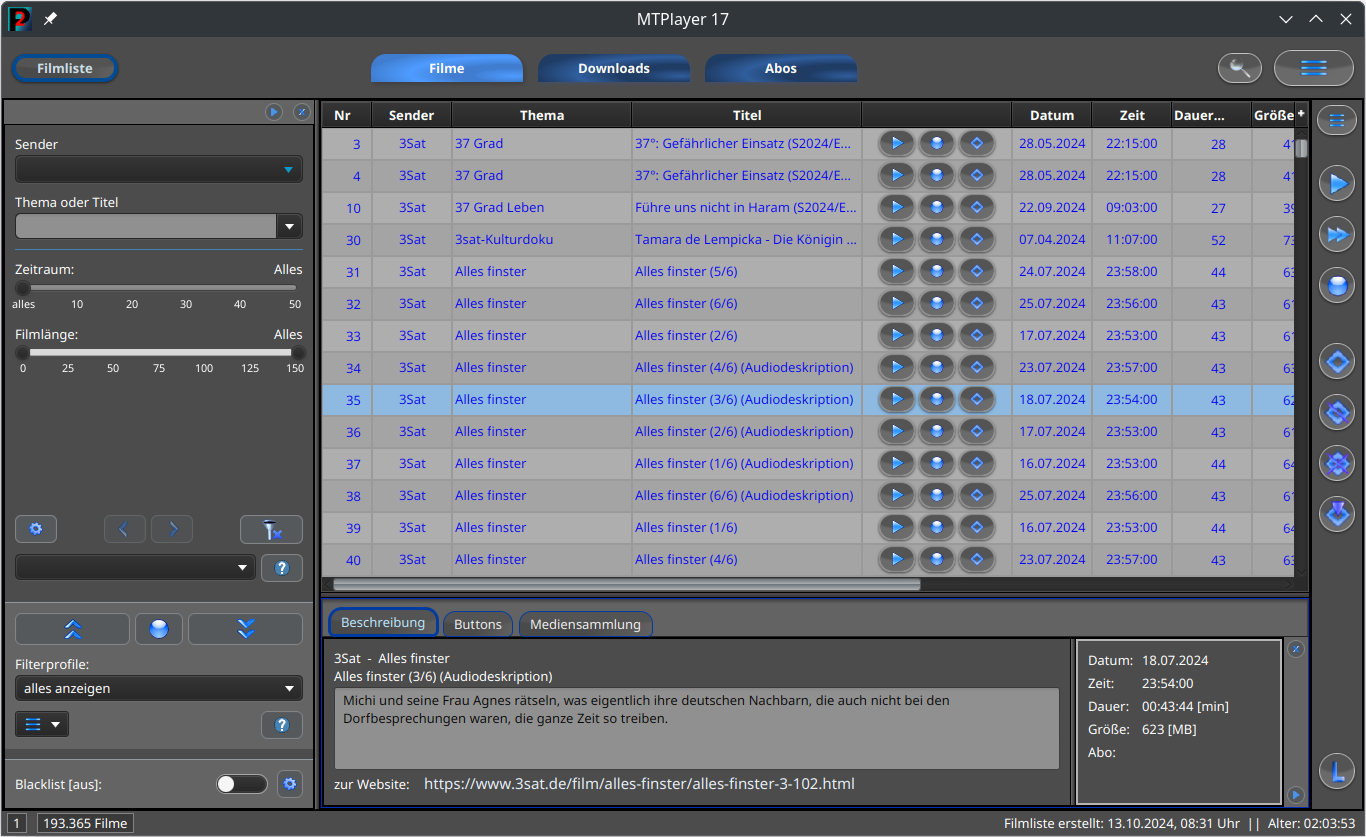
Task: Open the search magnifier in top bar
Action: 1240,68
